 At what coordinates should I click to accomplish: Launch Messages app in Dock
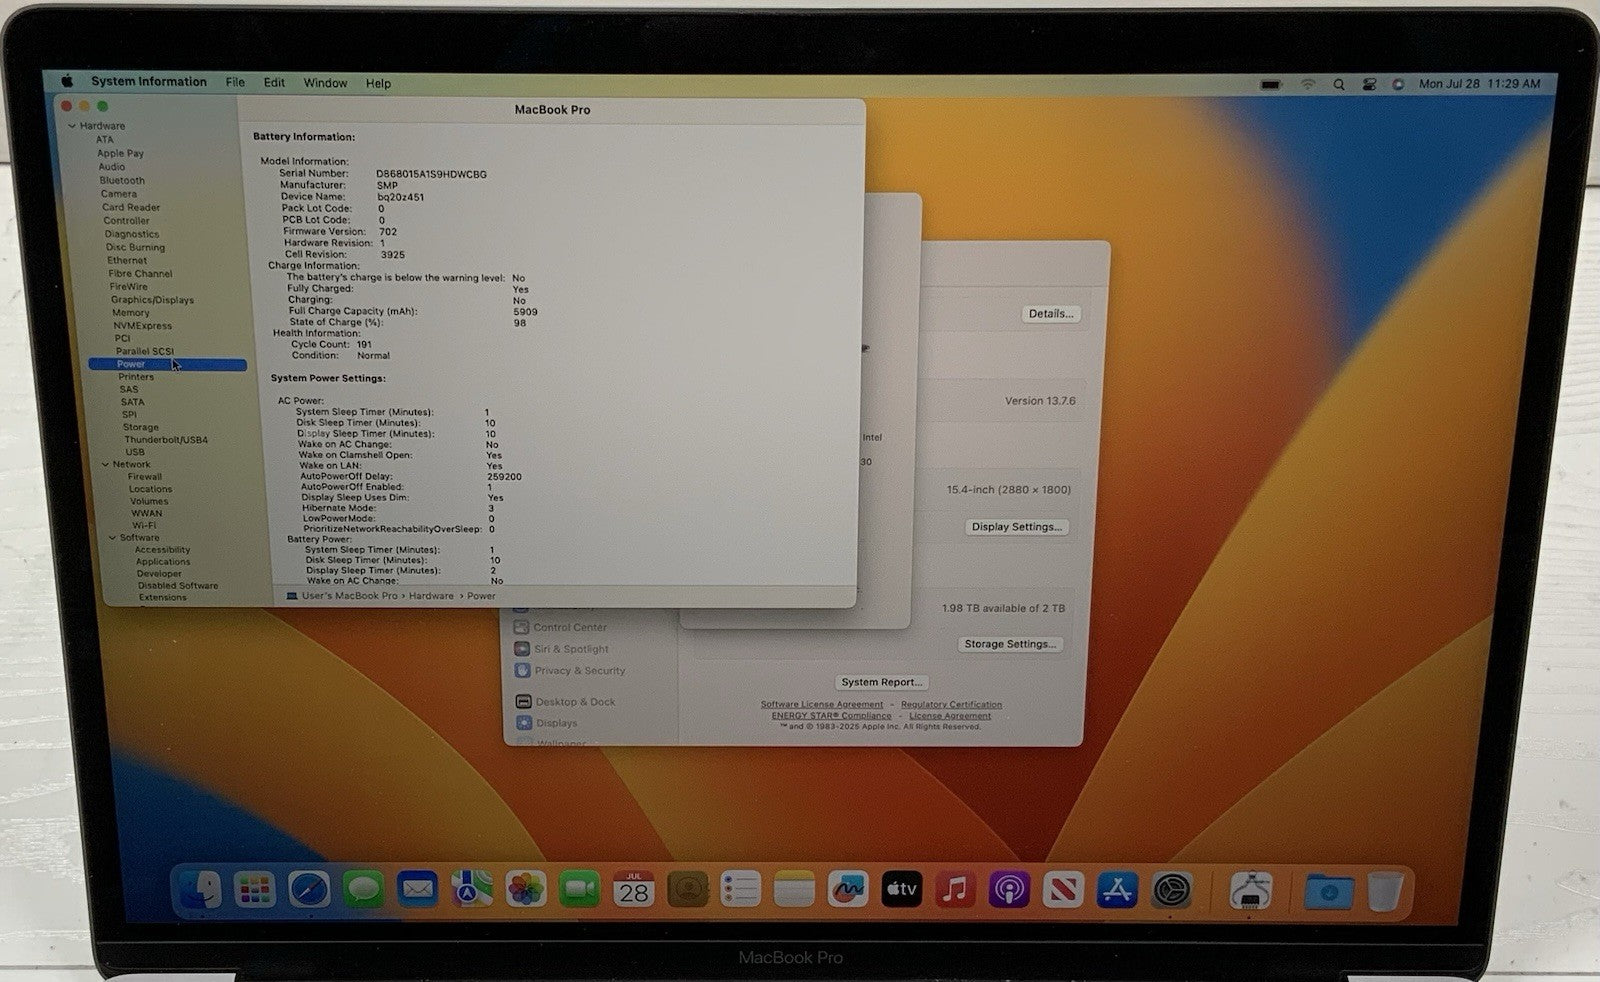click(363, 888)
